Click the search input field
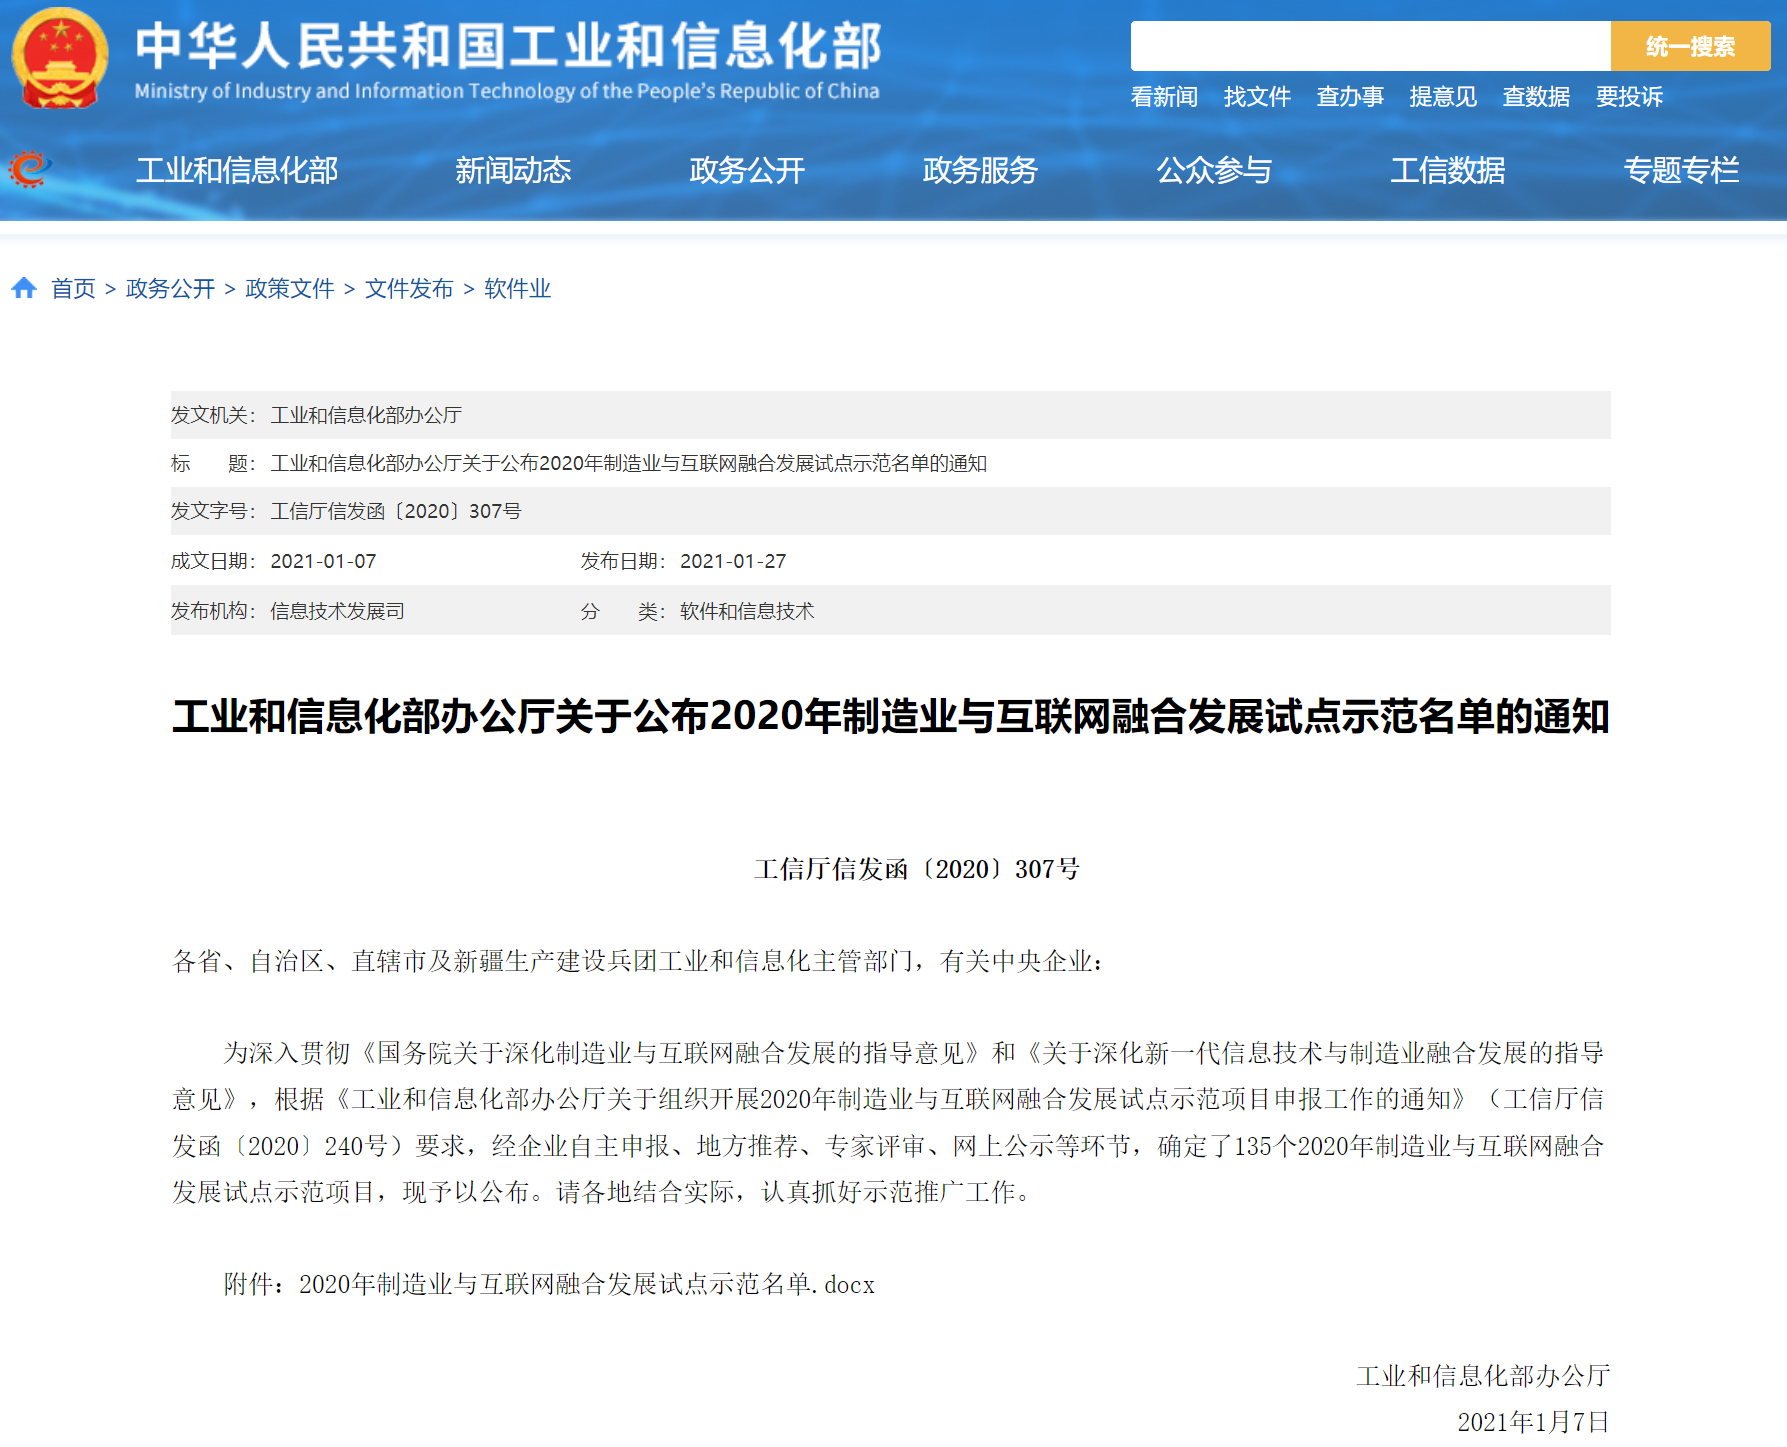Viewport: 1787px width, 1447px height. coord(1369,46)
